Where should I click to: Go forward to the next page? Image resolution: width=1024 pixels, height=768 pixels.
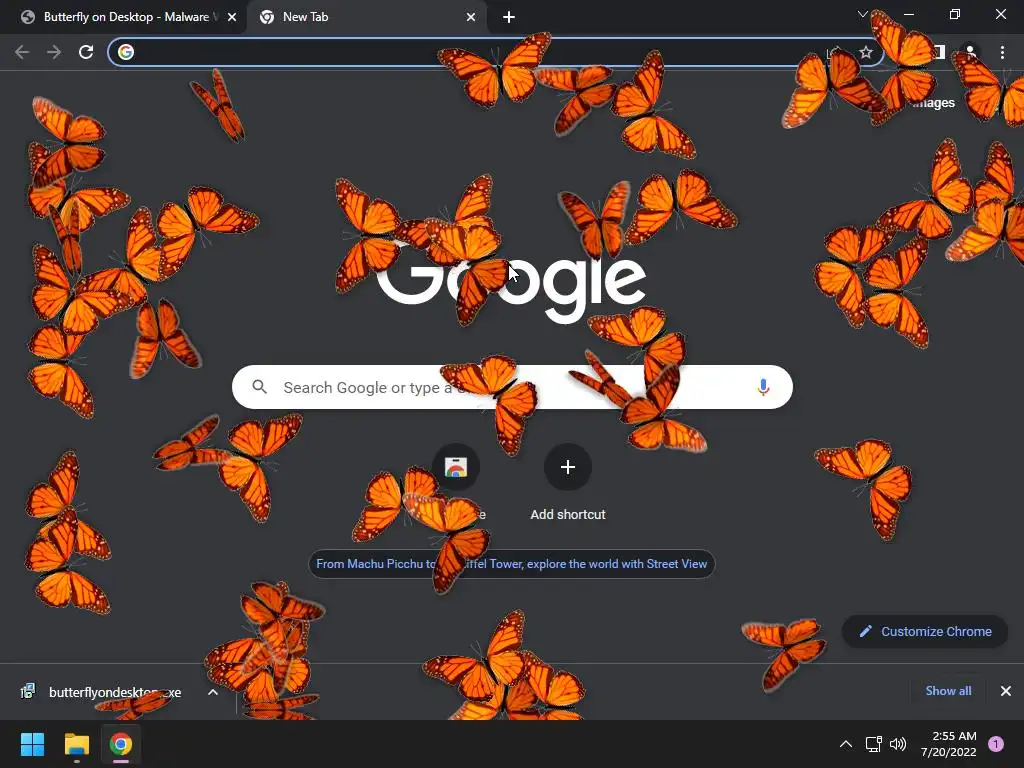coord(54,52)
